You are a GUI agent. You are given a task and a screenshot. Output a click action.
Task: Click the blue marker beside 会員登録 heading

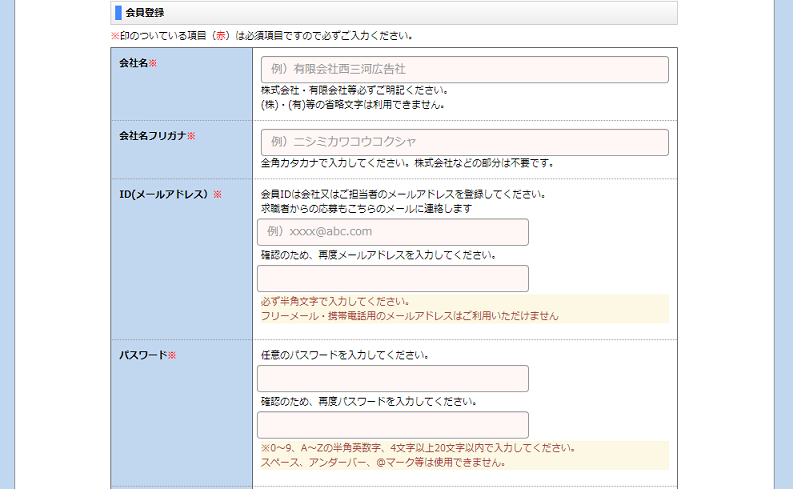pyautogui.click(x=118, y=13)
